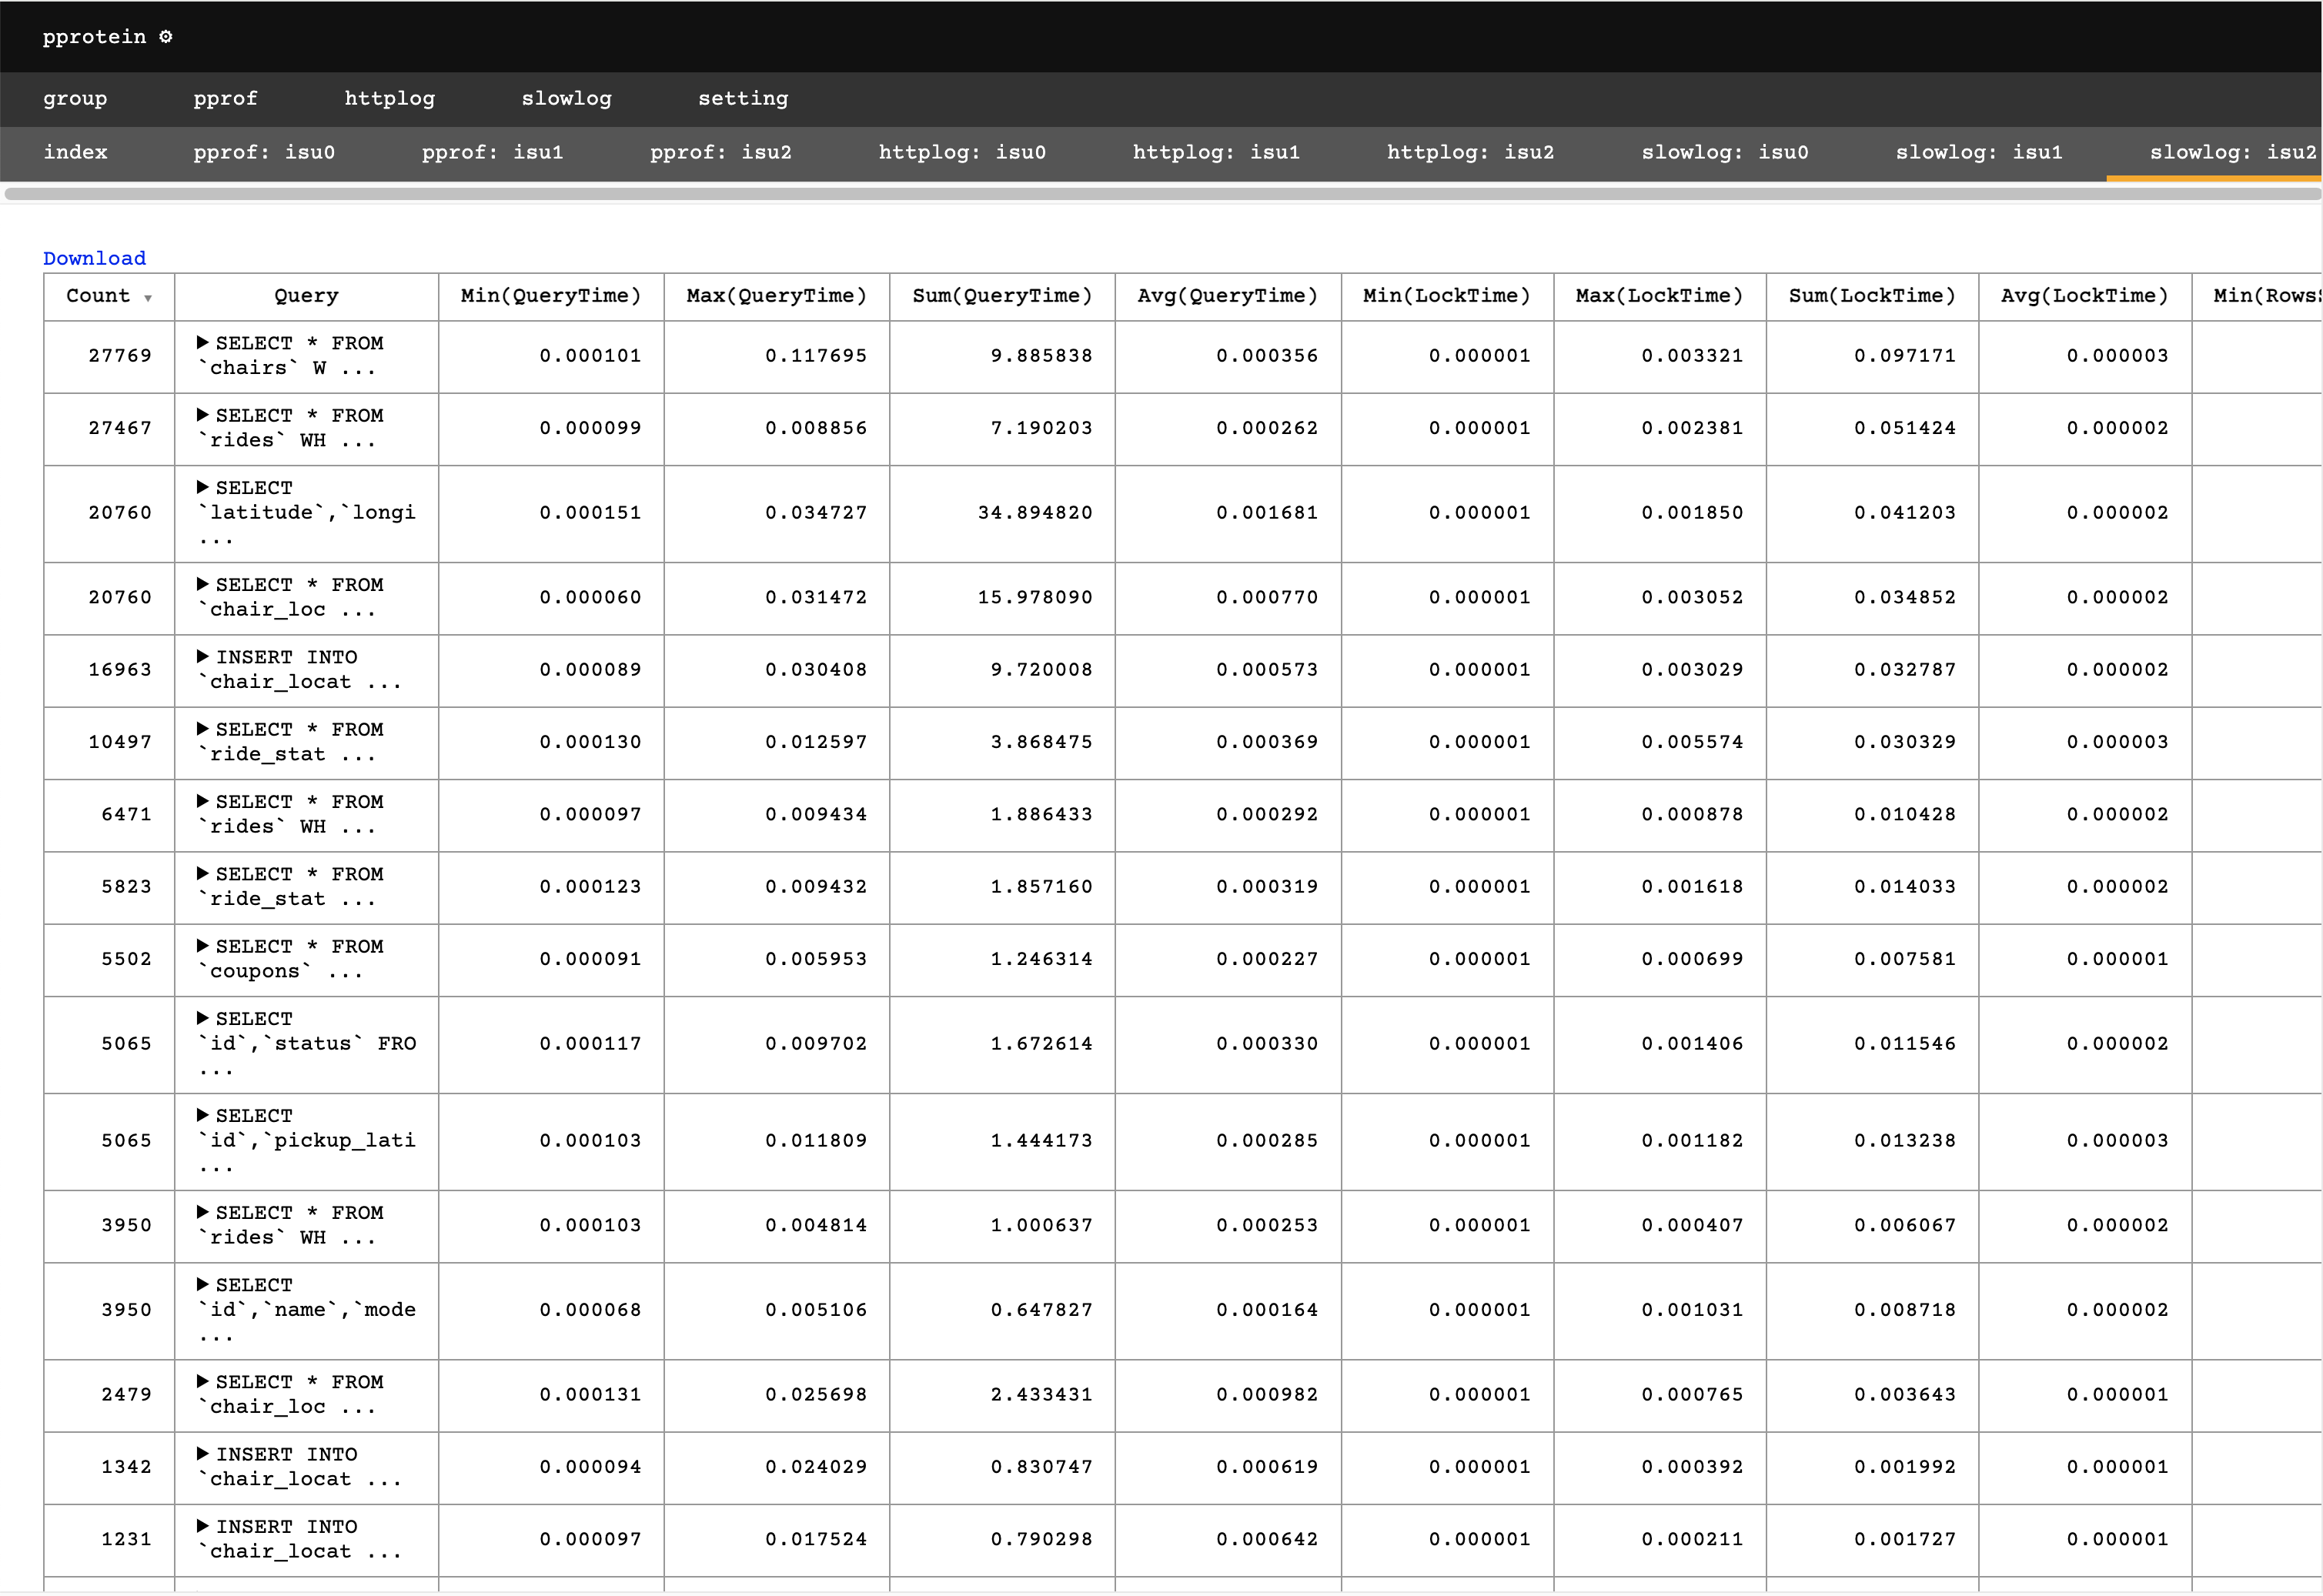Click the Max(LockTime) value 0.005574

tap(1692, 742)
